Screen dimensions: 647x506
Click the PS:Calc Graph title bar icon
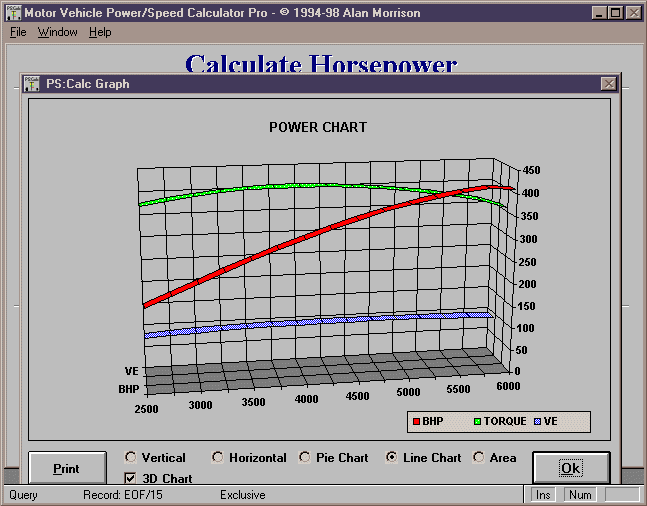pyautogui.click(x=32, y=84)
